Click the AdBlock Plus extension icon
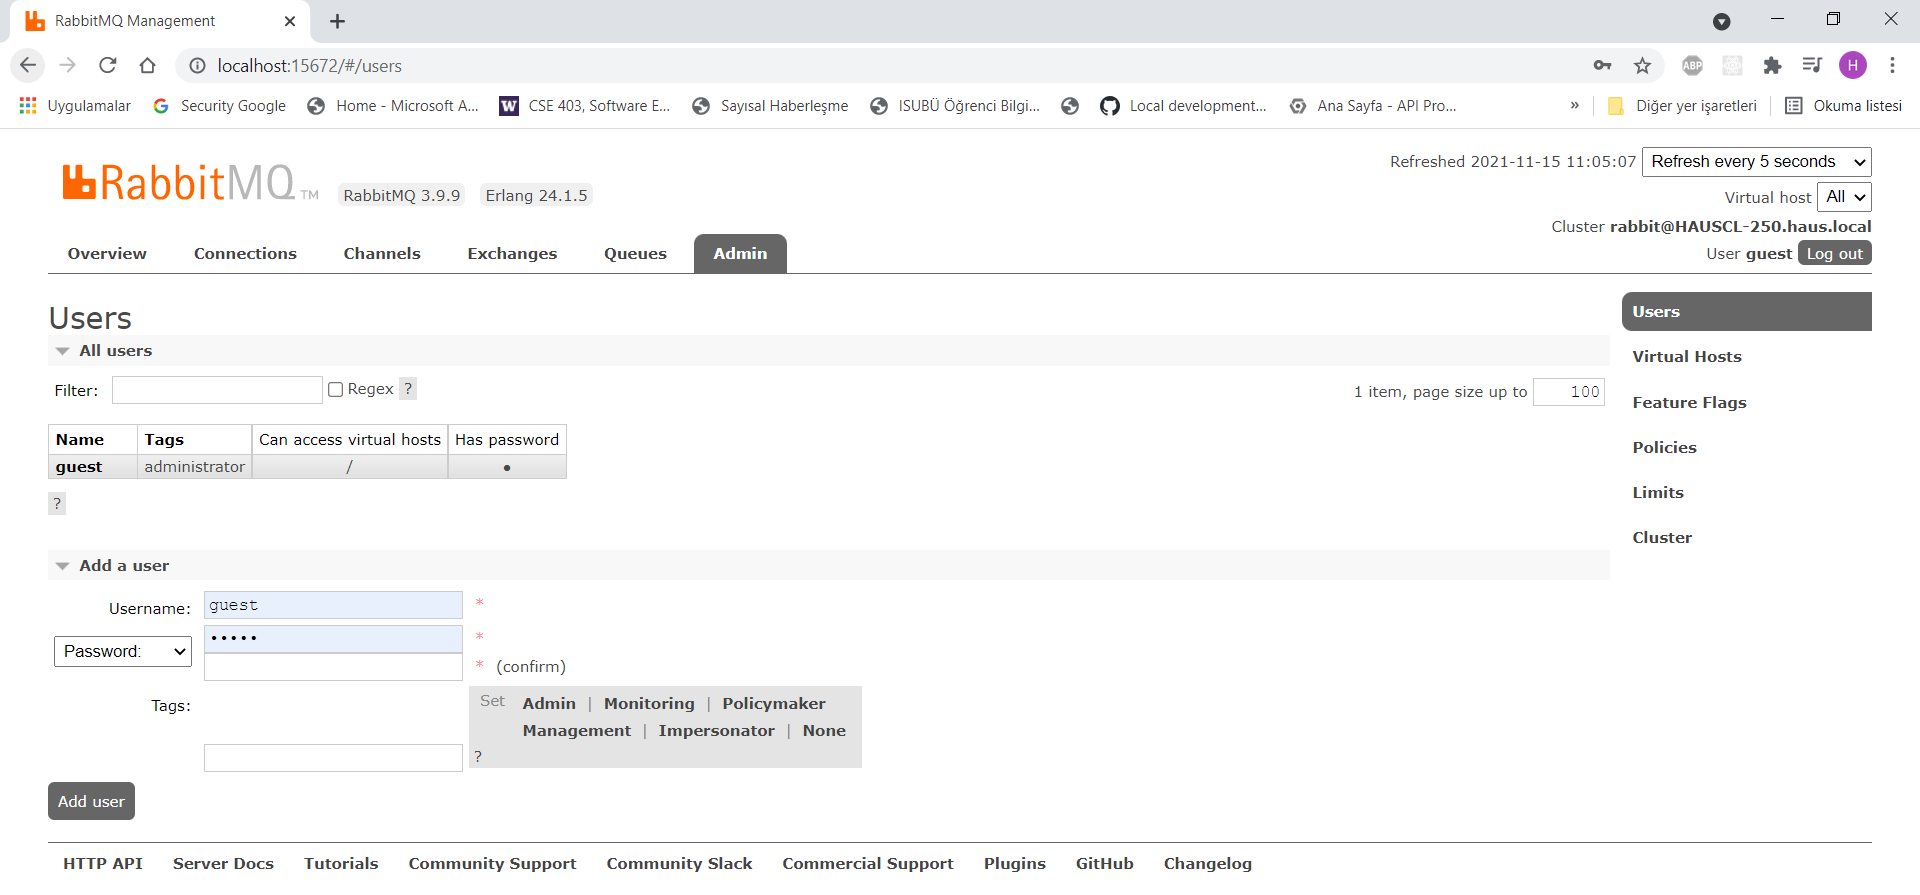1920x895 pixels. pyautogui.click(x=1692, y=66)
